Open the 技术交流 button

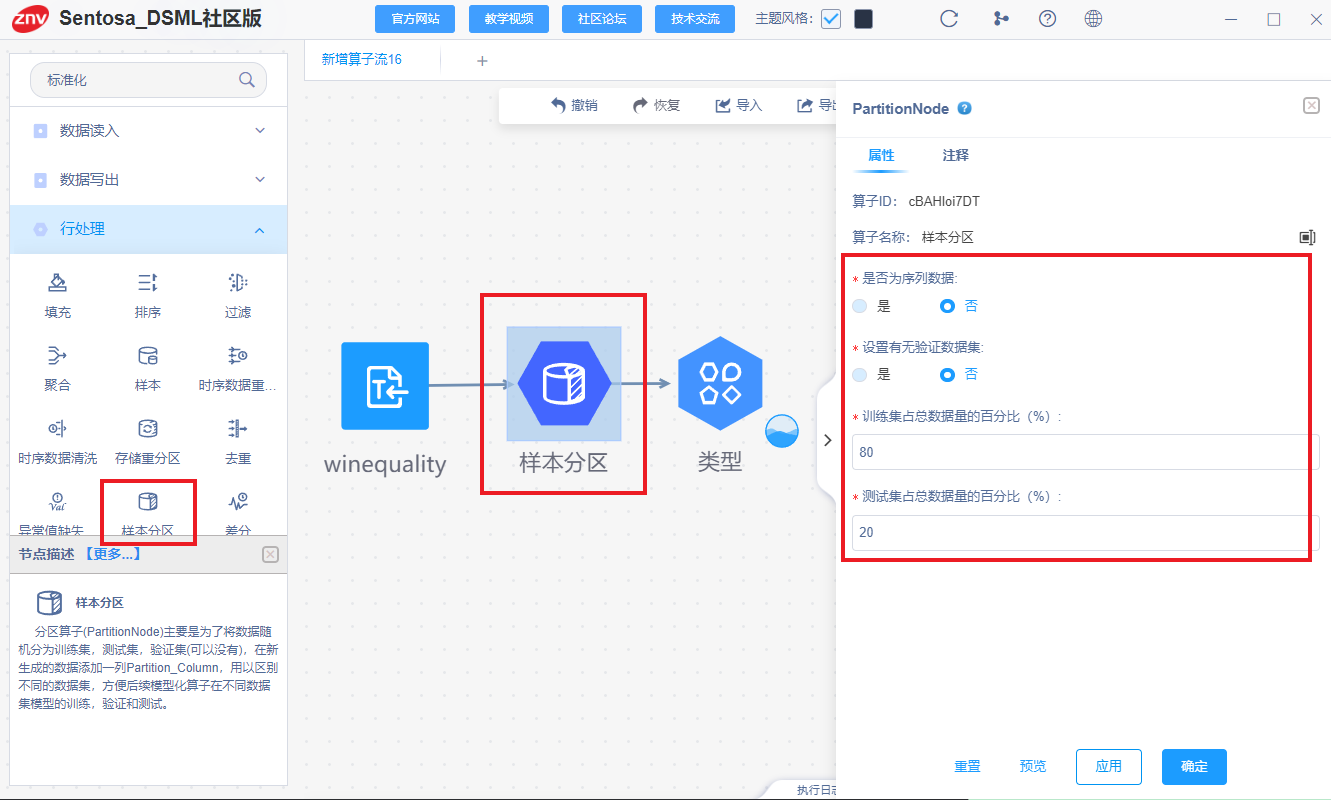tap(695, 19)
